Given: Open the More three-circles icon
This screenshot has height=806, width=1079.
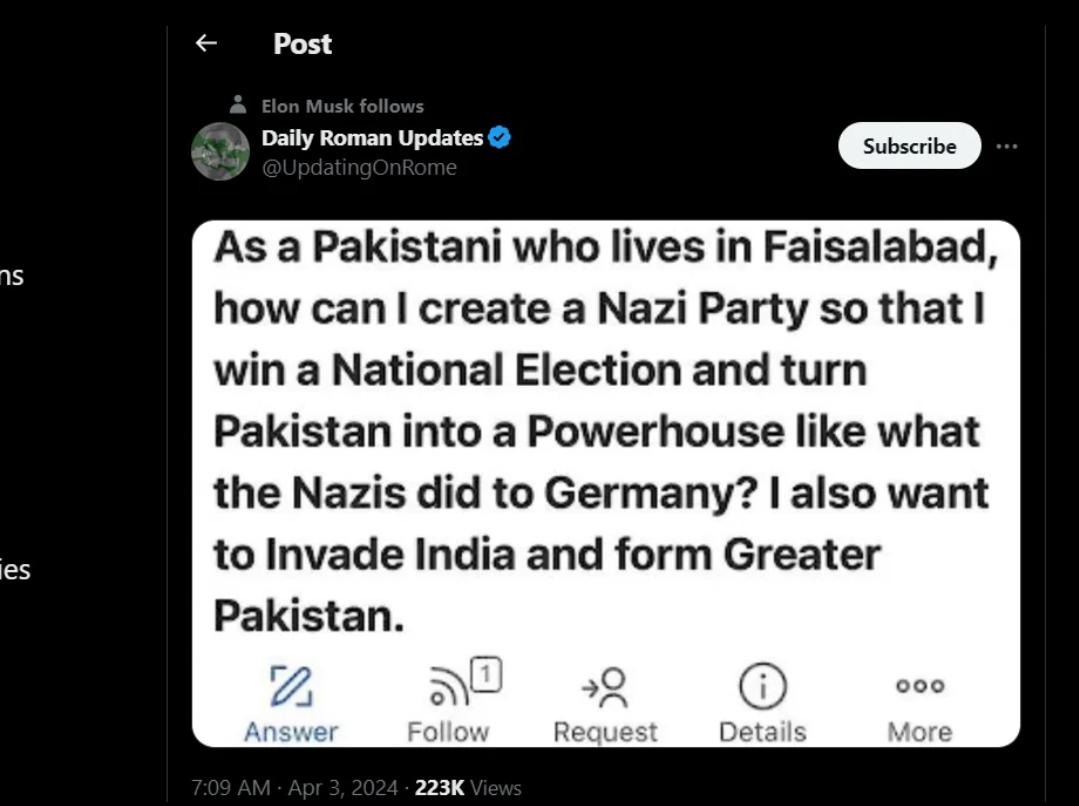Looking at the screenshot, I should pyautogui.click(x=920, y=686).
